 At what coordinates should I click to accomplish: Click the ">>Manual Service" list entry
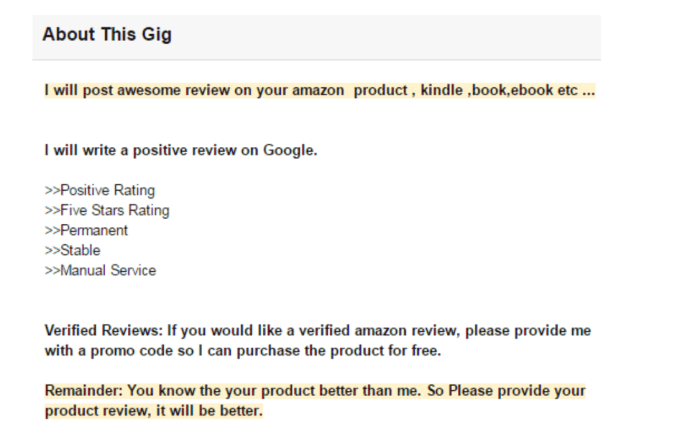coord(100,270)
